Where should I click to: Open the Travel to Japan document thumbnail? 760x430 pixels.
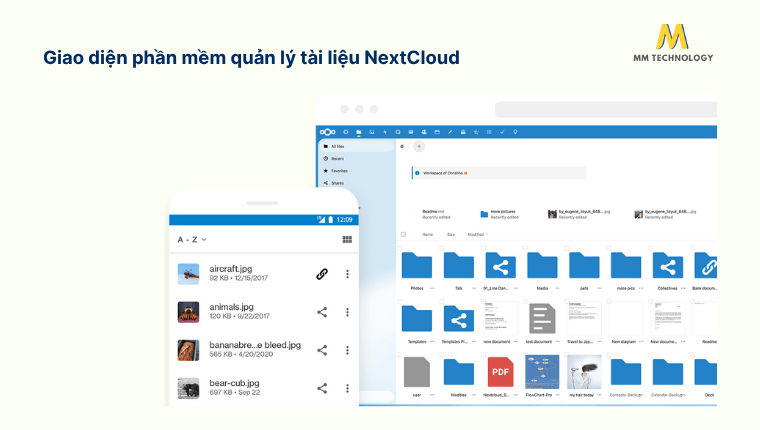click(584, 319)
